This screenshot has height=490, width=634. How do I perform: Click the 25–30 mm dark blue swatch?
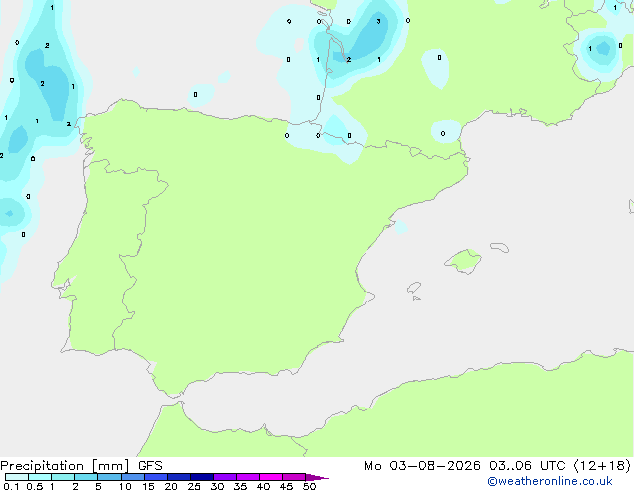(x=201, y=477)
